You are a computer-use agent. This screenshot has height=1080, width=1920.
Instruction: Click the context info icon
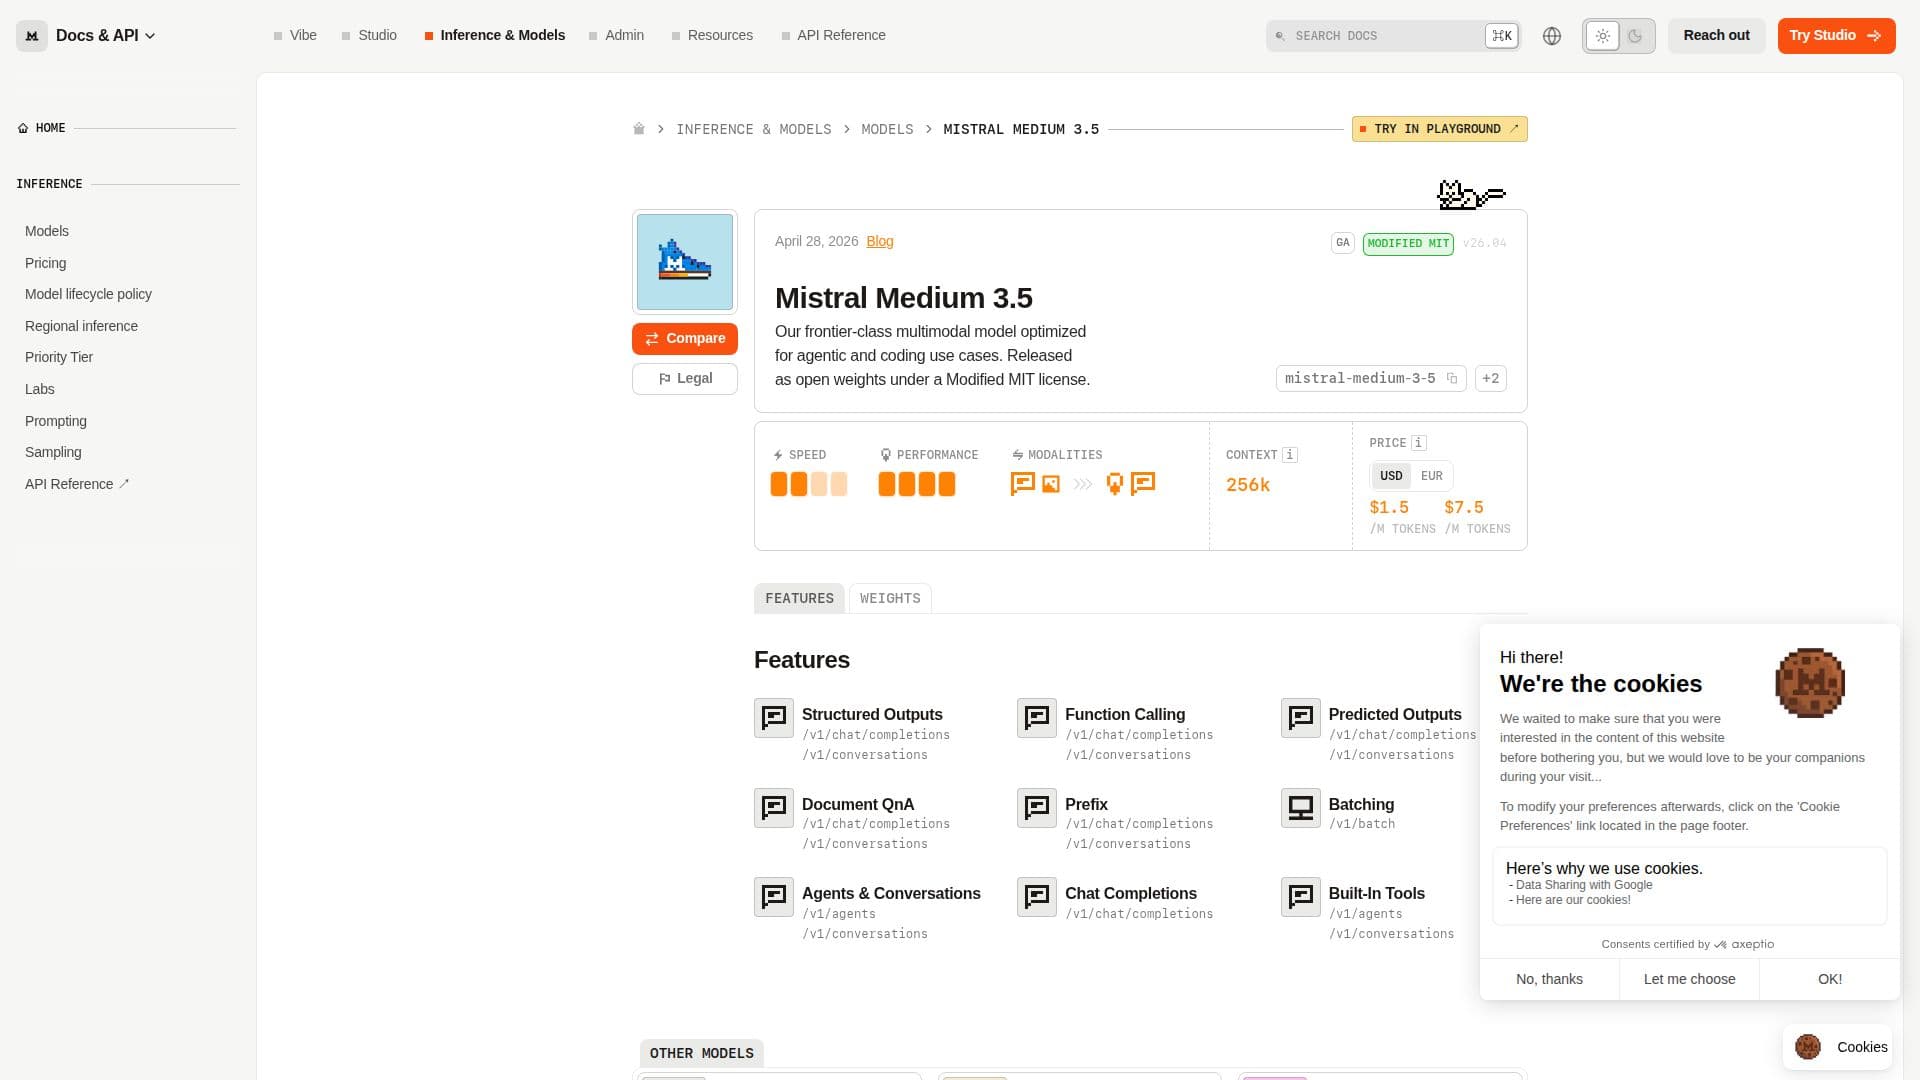[x=1290, y=455]
